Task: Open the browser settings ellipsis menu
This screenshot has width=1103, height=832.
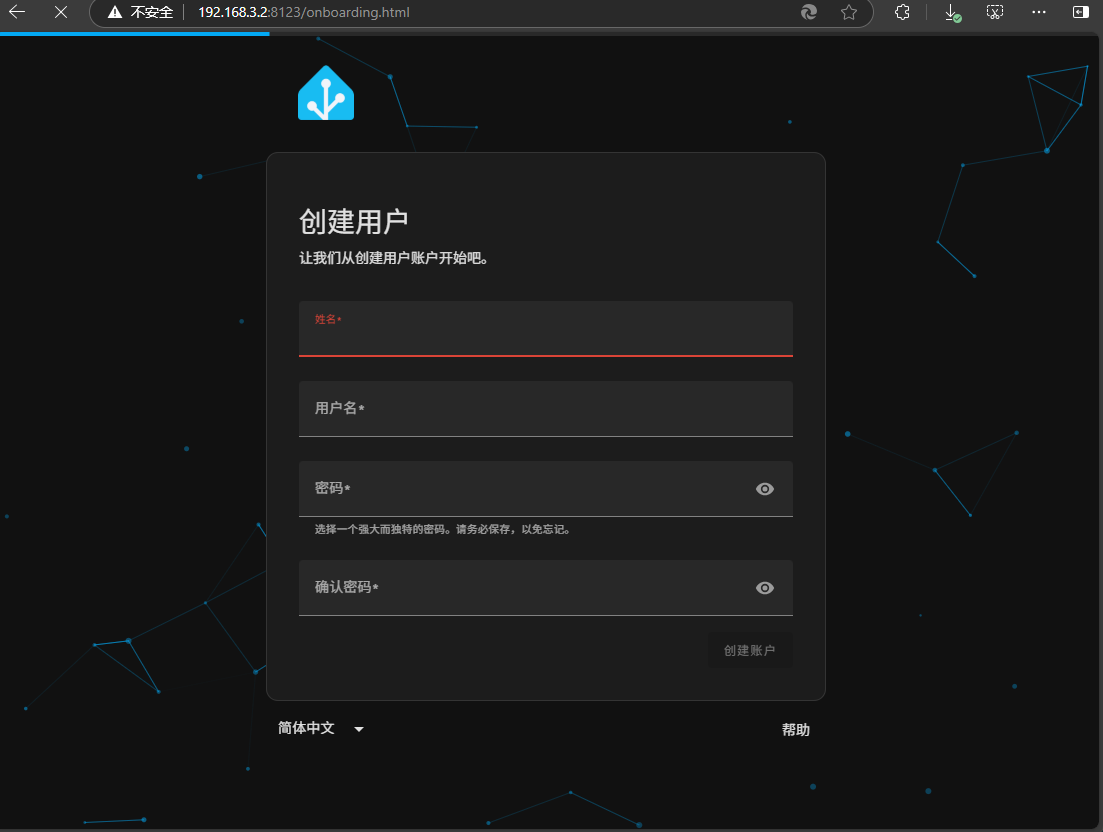Action: [1038, 13]
